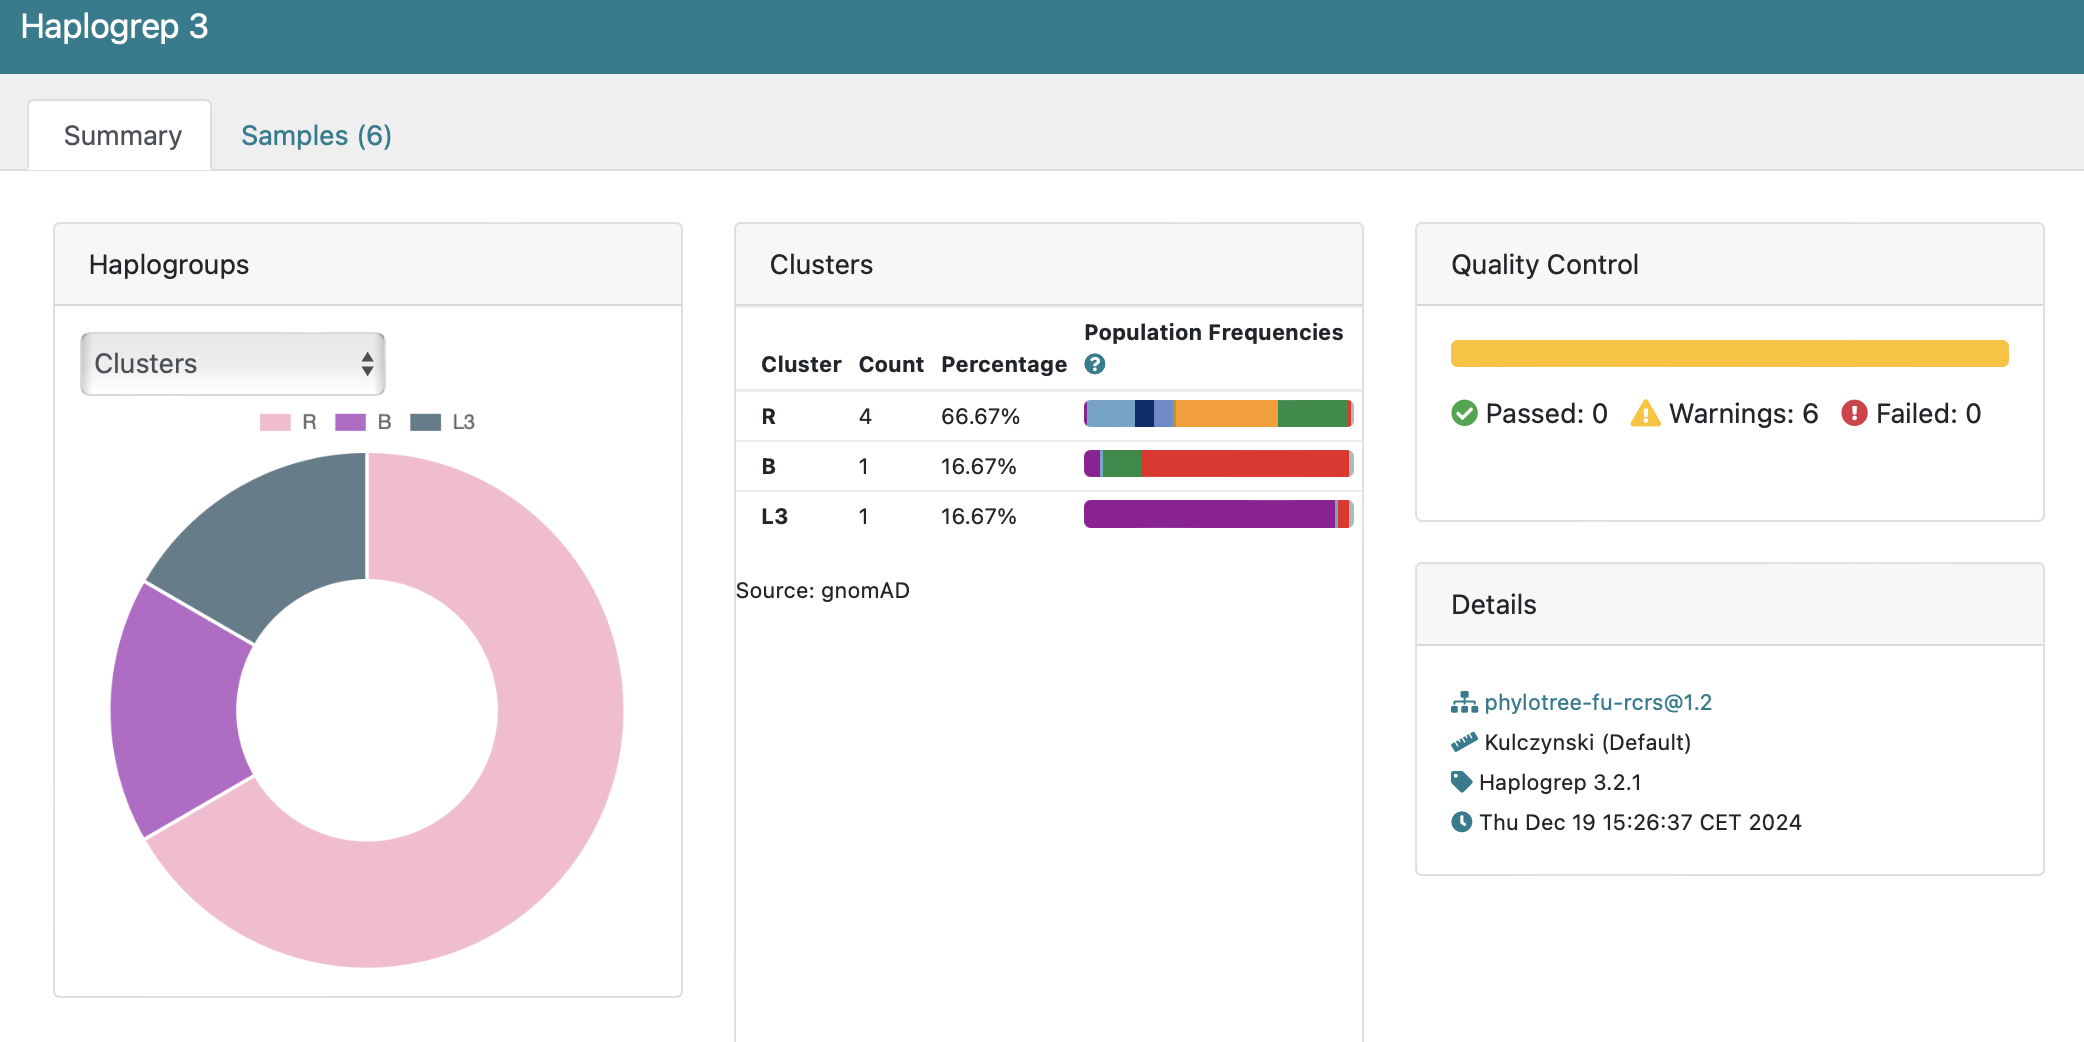
Task: Open the Clusters dropdown in Haplogroups
Action: [233, 364]
